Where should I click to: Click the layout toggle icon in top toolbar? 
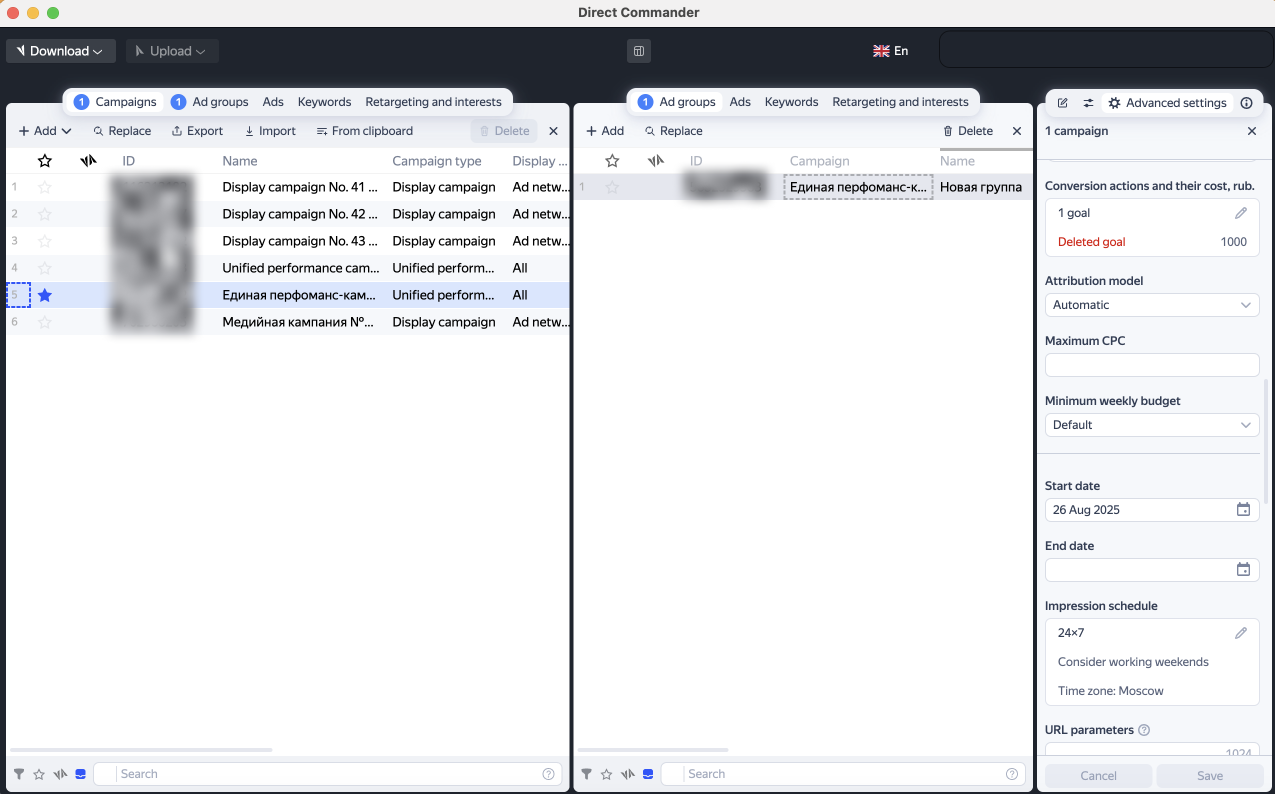click(638, 51)
